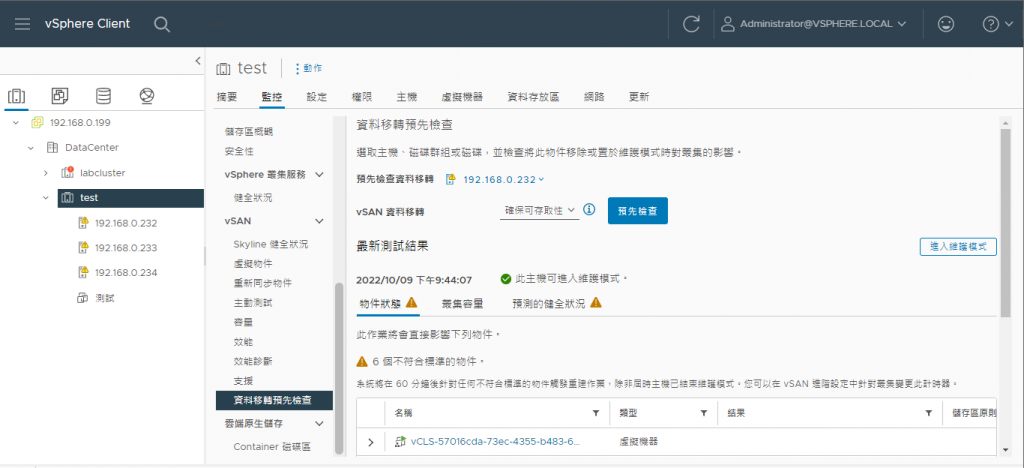Filter the 名稱 column

[596, 414]
